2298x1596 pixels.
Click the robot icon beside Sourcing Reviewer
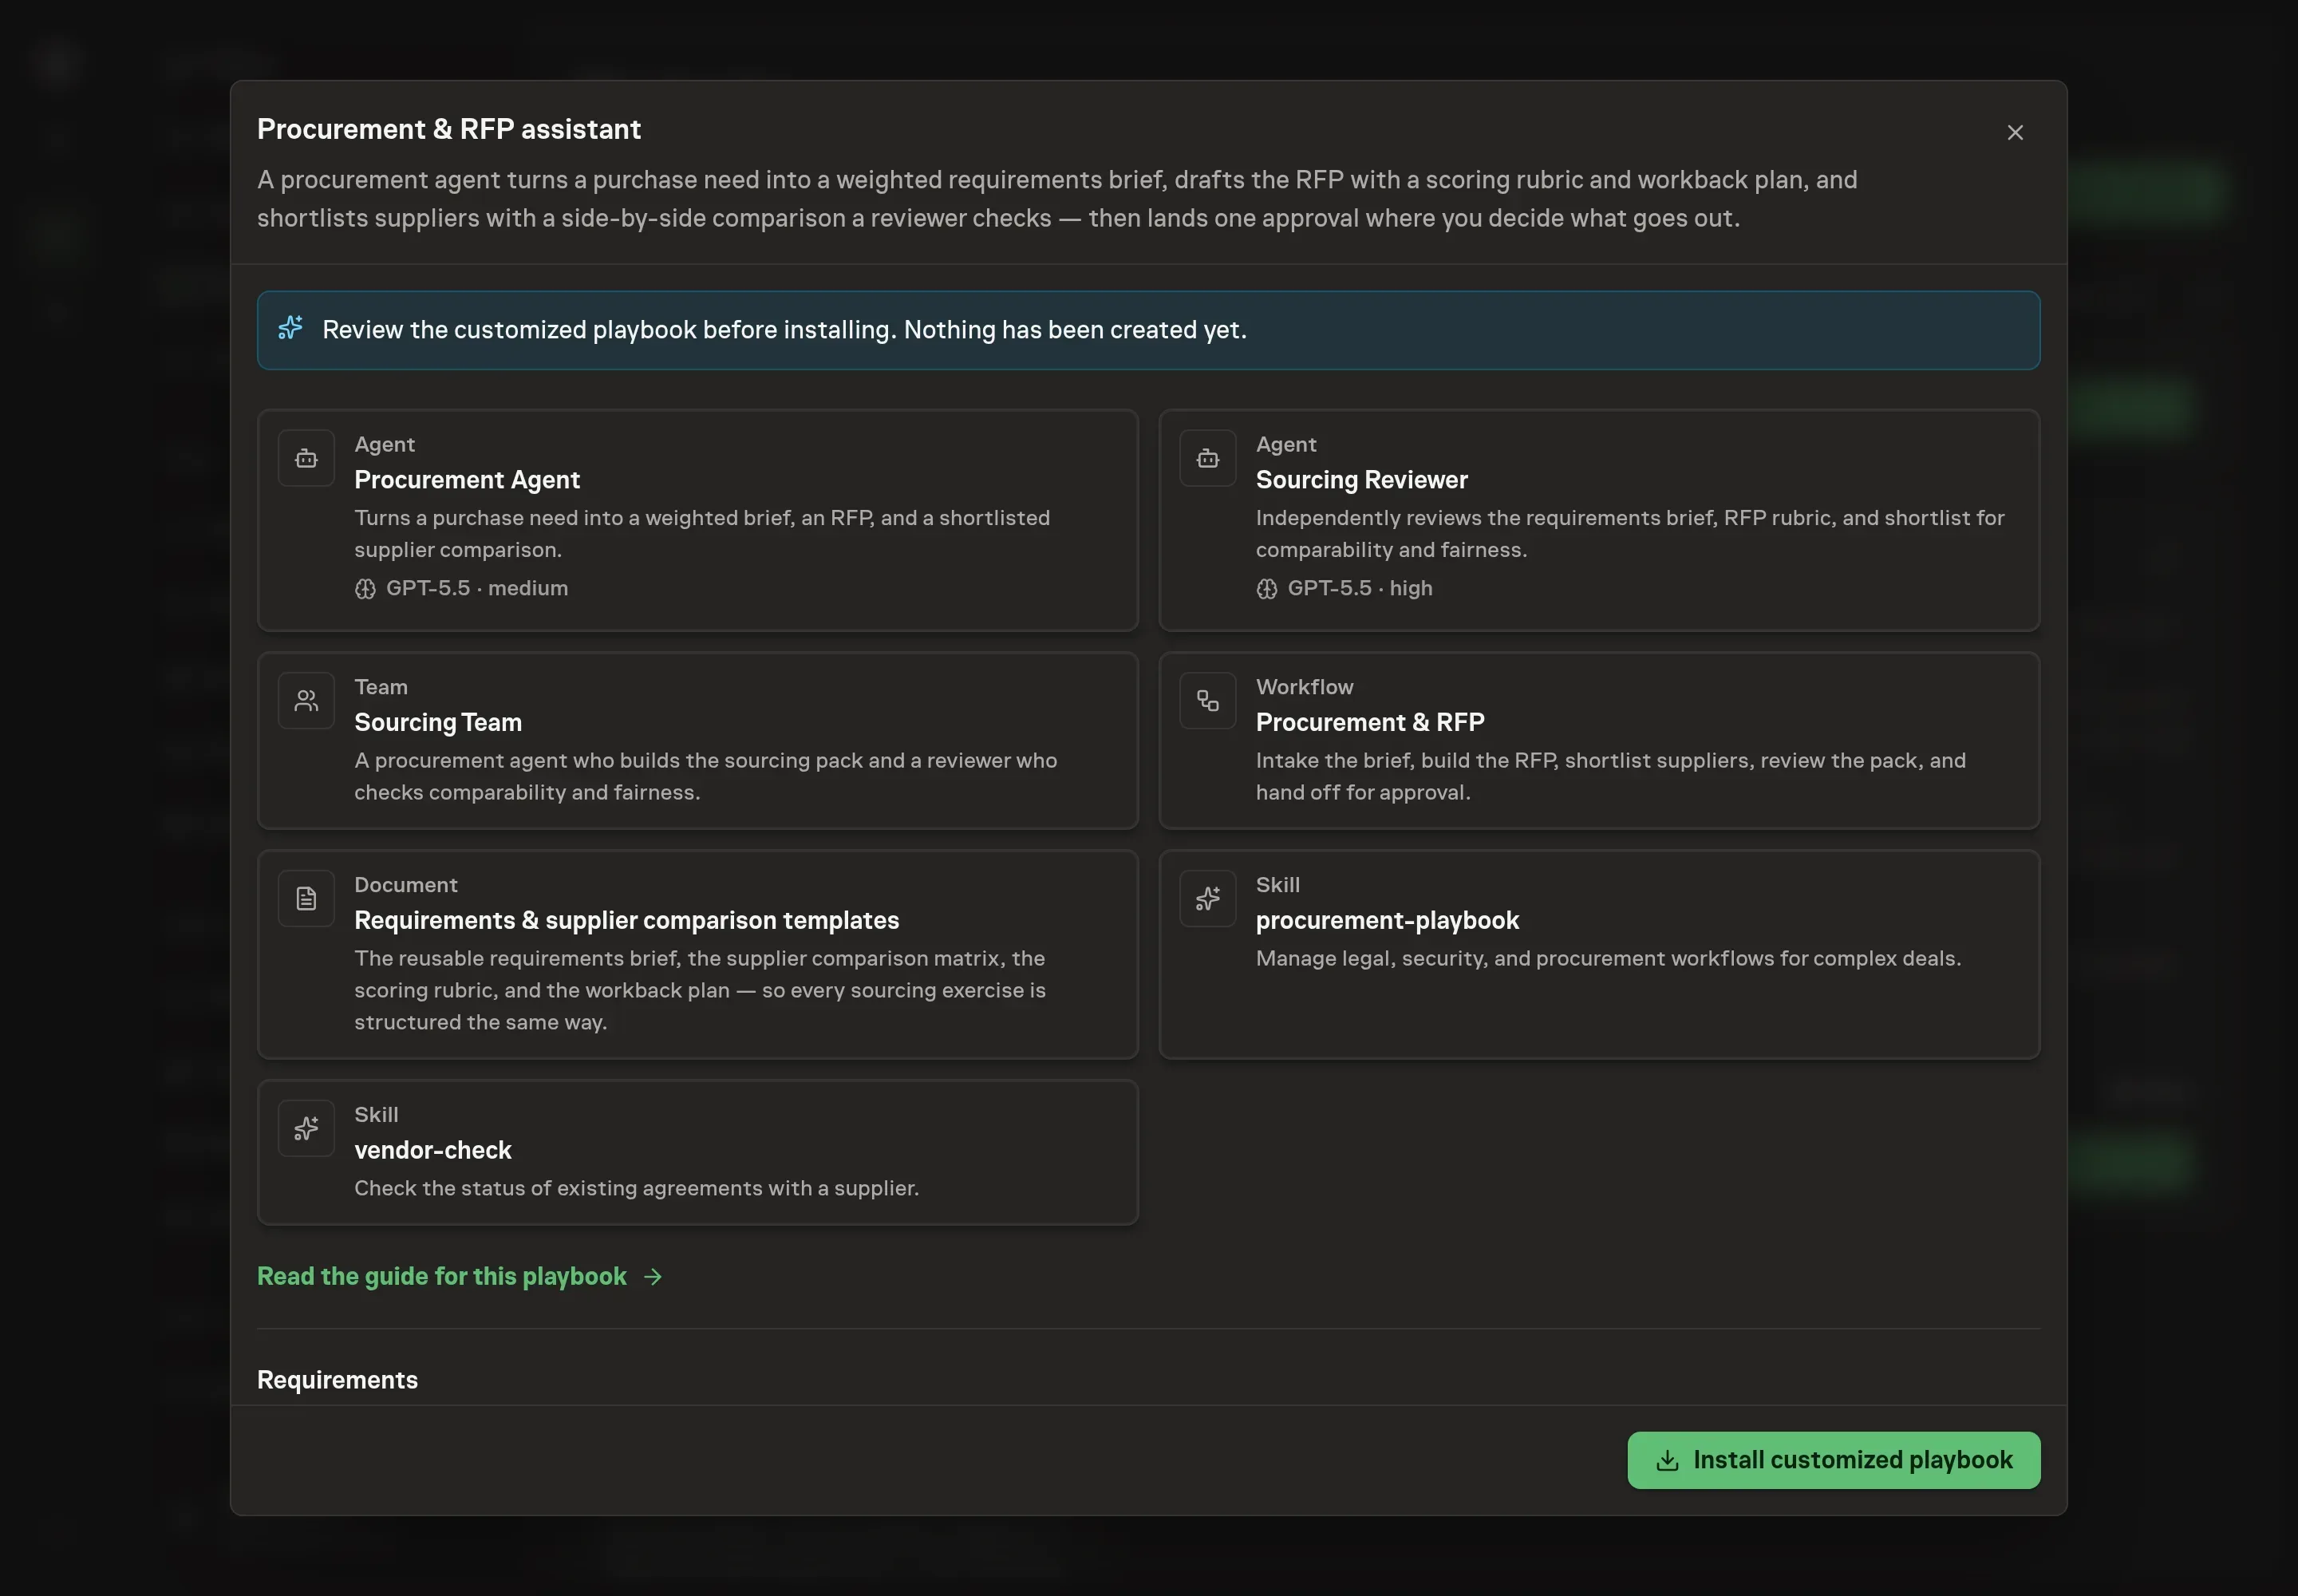click(x=1207, y=458)
